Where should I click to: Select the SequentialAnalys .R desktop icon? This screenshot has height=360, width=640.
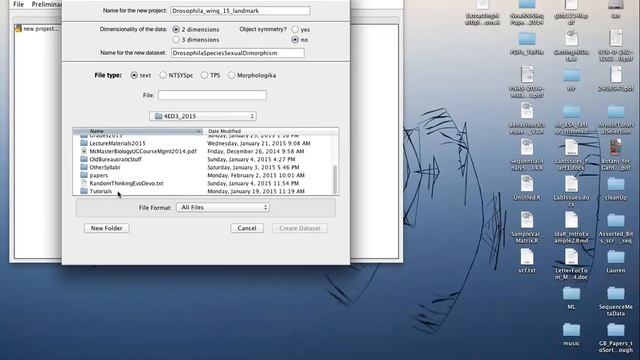click(527, 147)
